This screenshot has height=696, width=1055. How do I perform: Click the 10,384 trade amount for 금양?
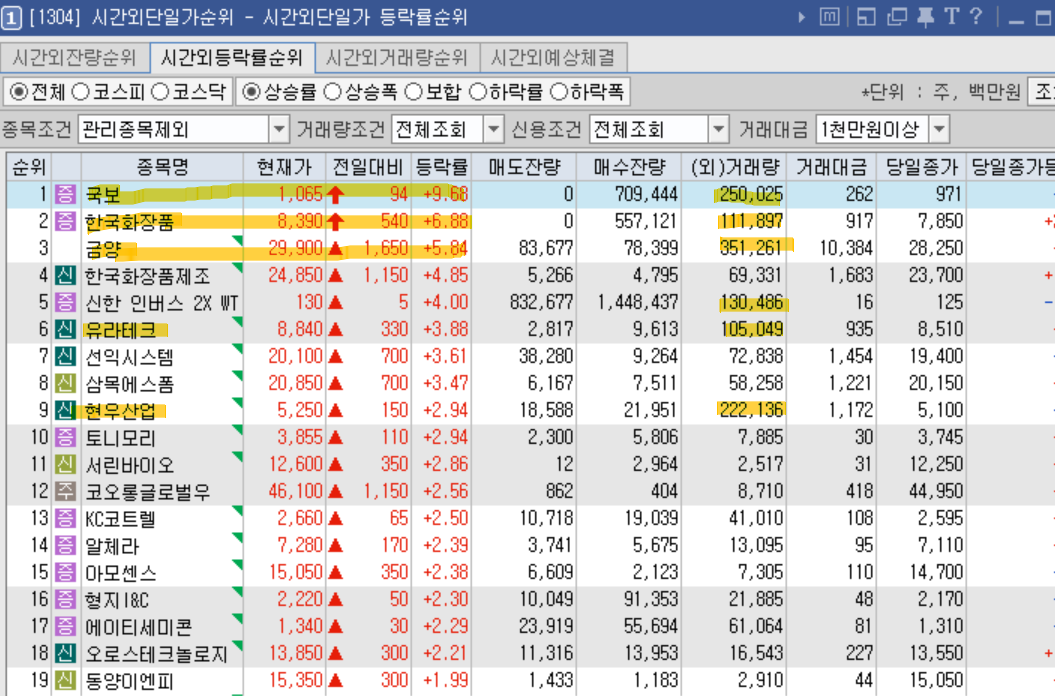pos(846,248)
